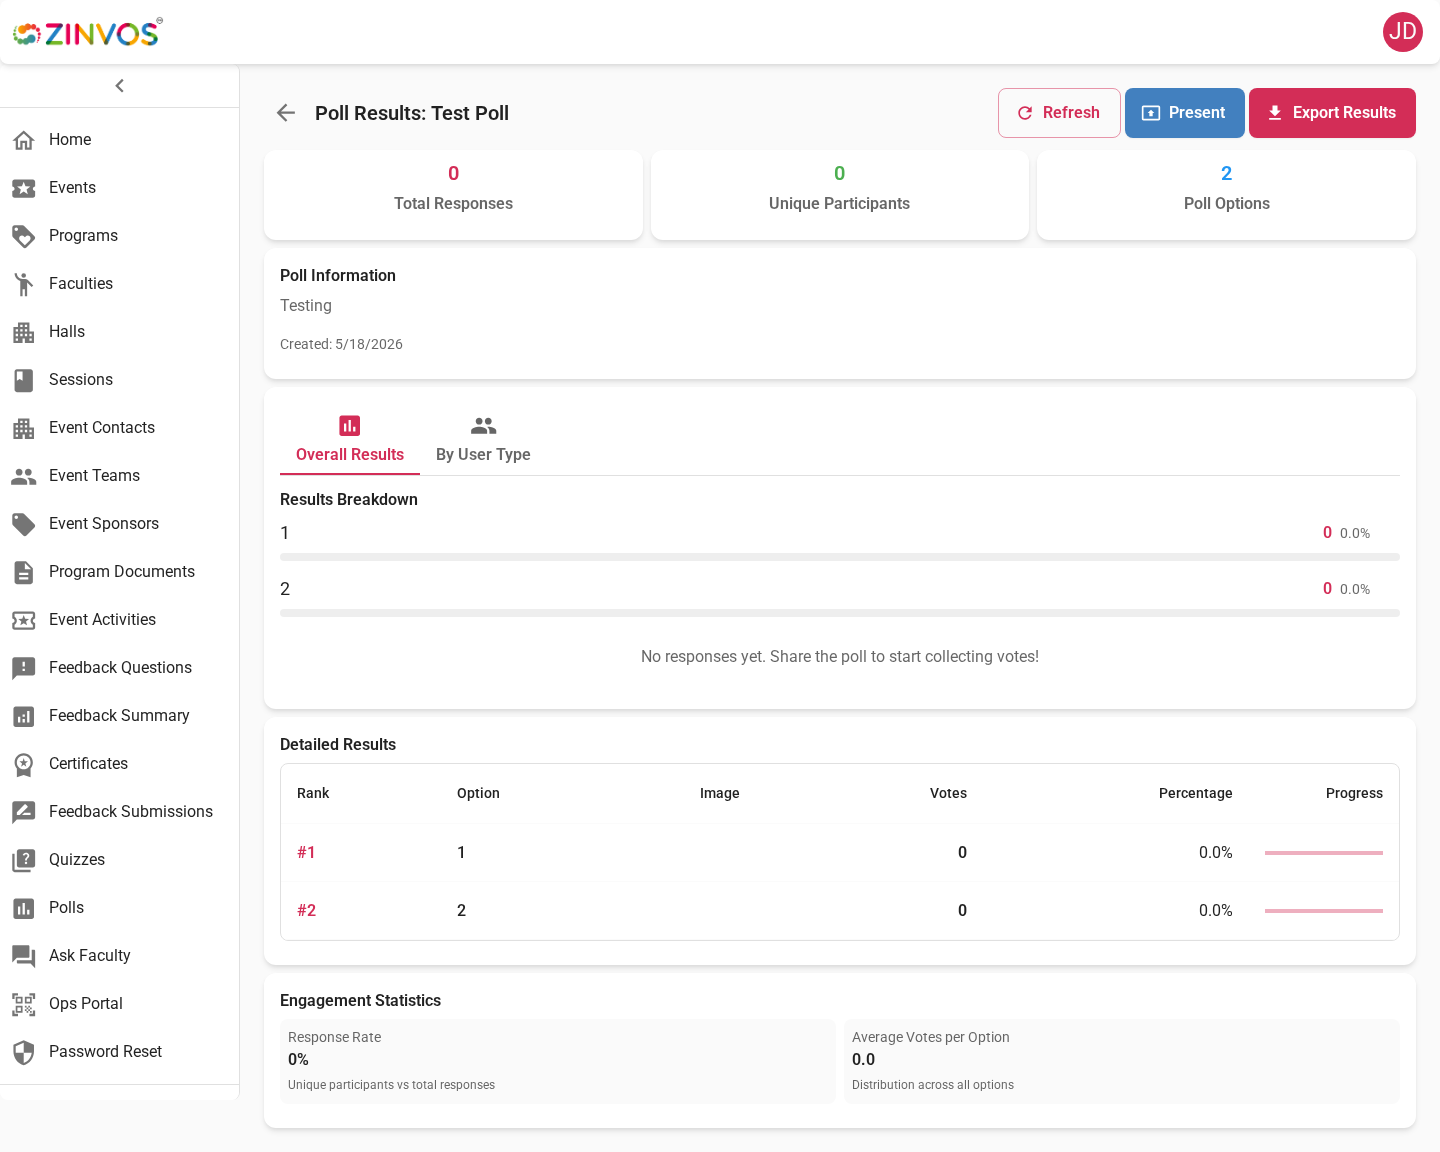Open Ask Faculty chat icon

(x=24, y=956)
